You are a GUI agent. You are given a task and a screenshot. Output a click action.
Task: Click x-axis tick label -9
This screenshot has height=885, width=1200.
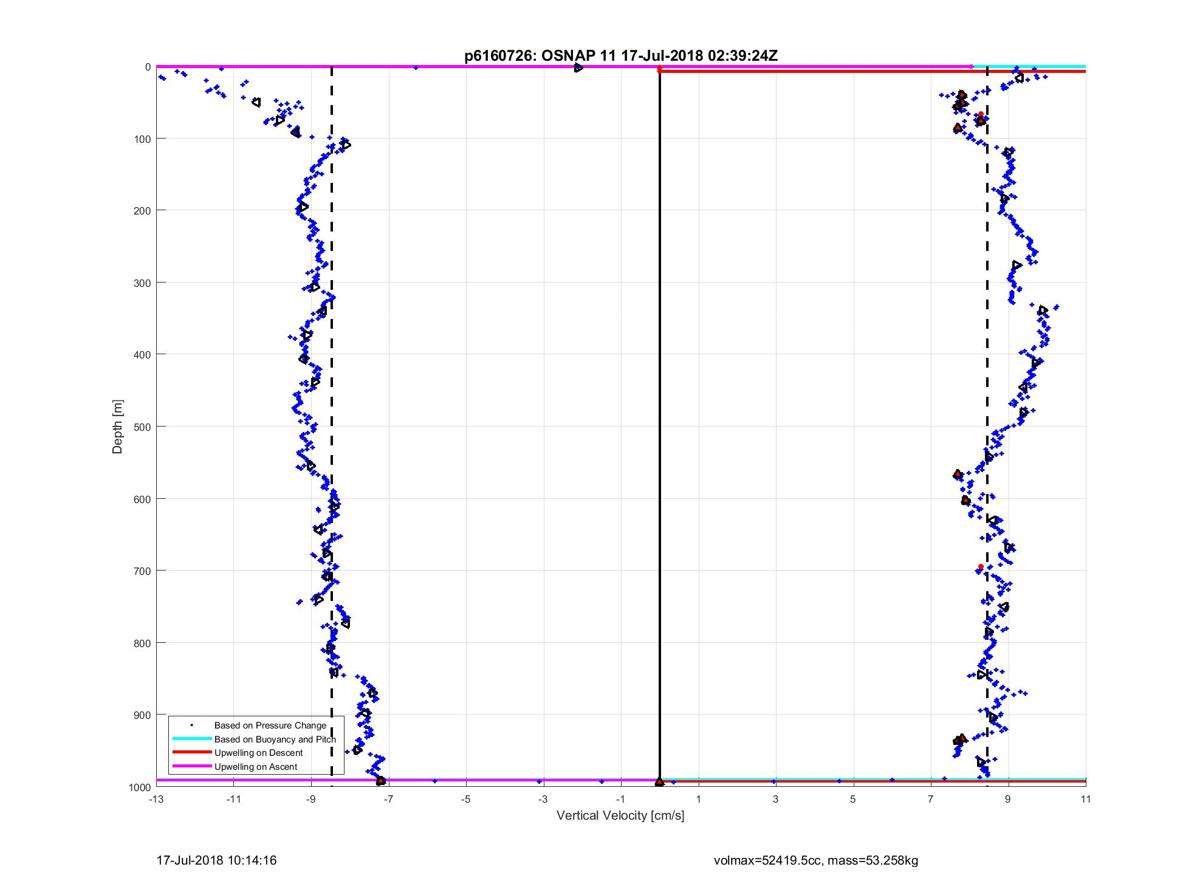tap(310, 798)
